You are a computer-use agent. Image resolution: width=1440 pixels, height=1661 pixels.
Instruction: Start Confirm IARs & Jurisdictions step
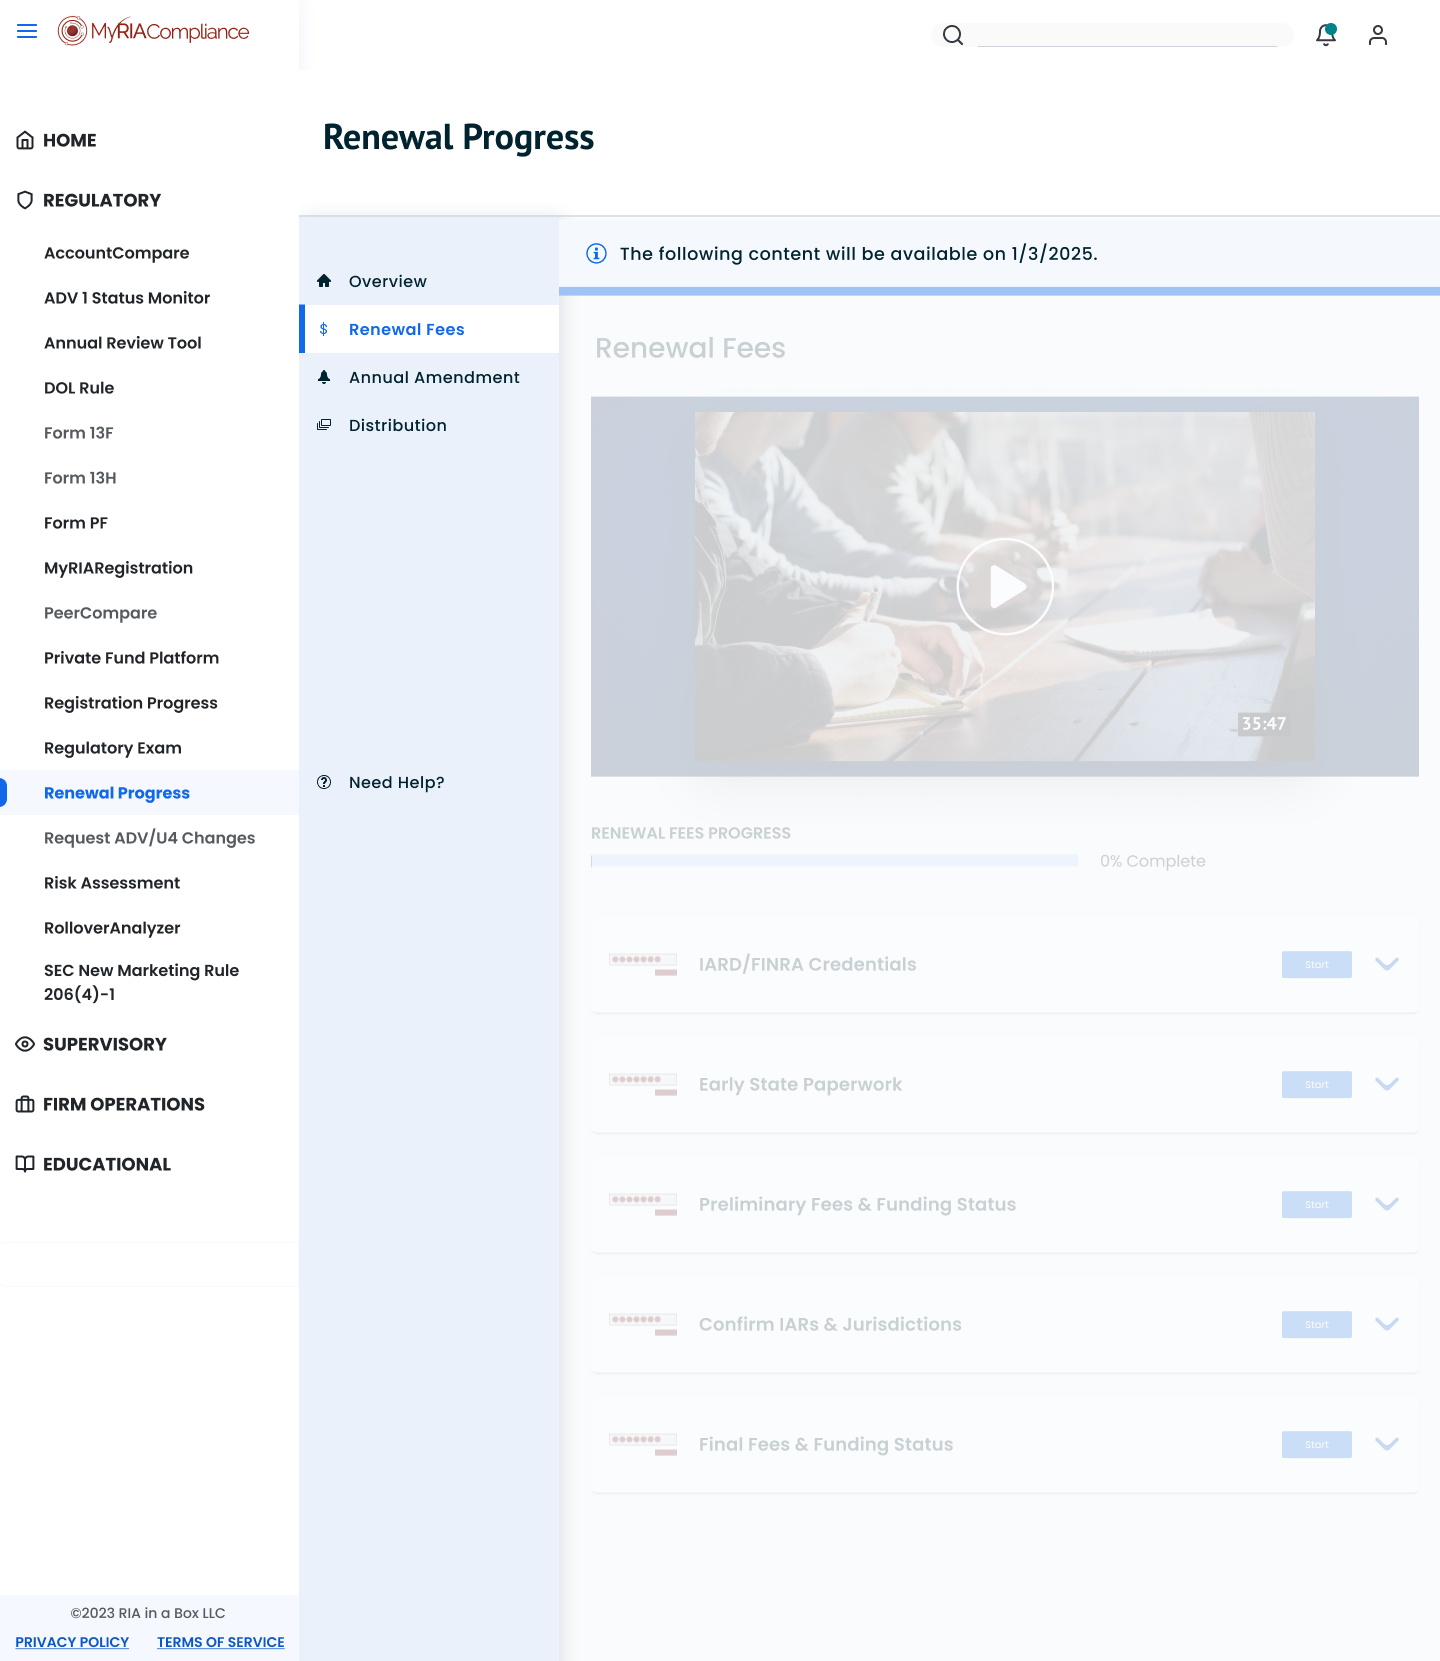point(1317,1324)
